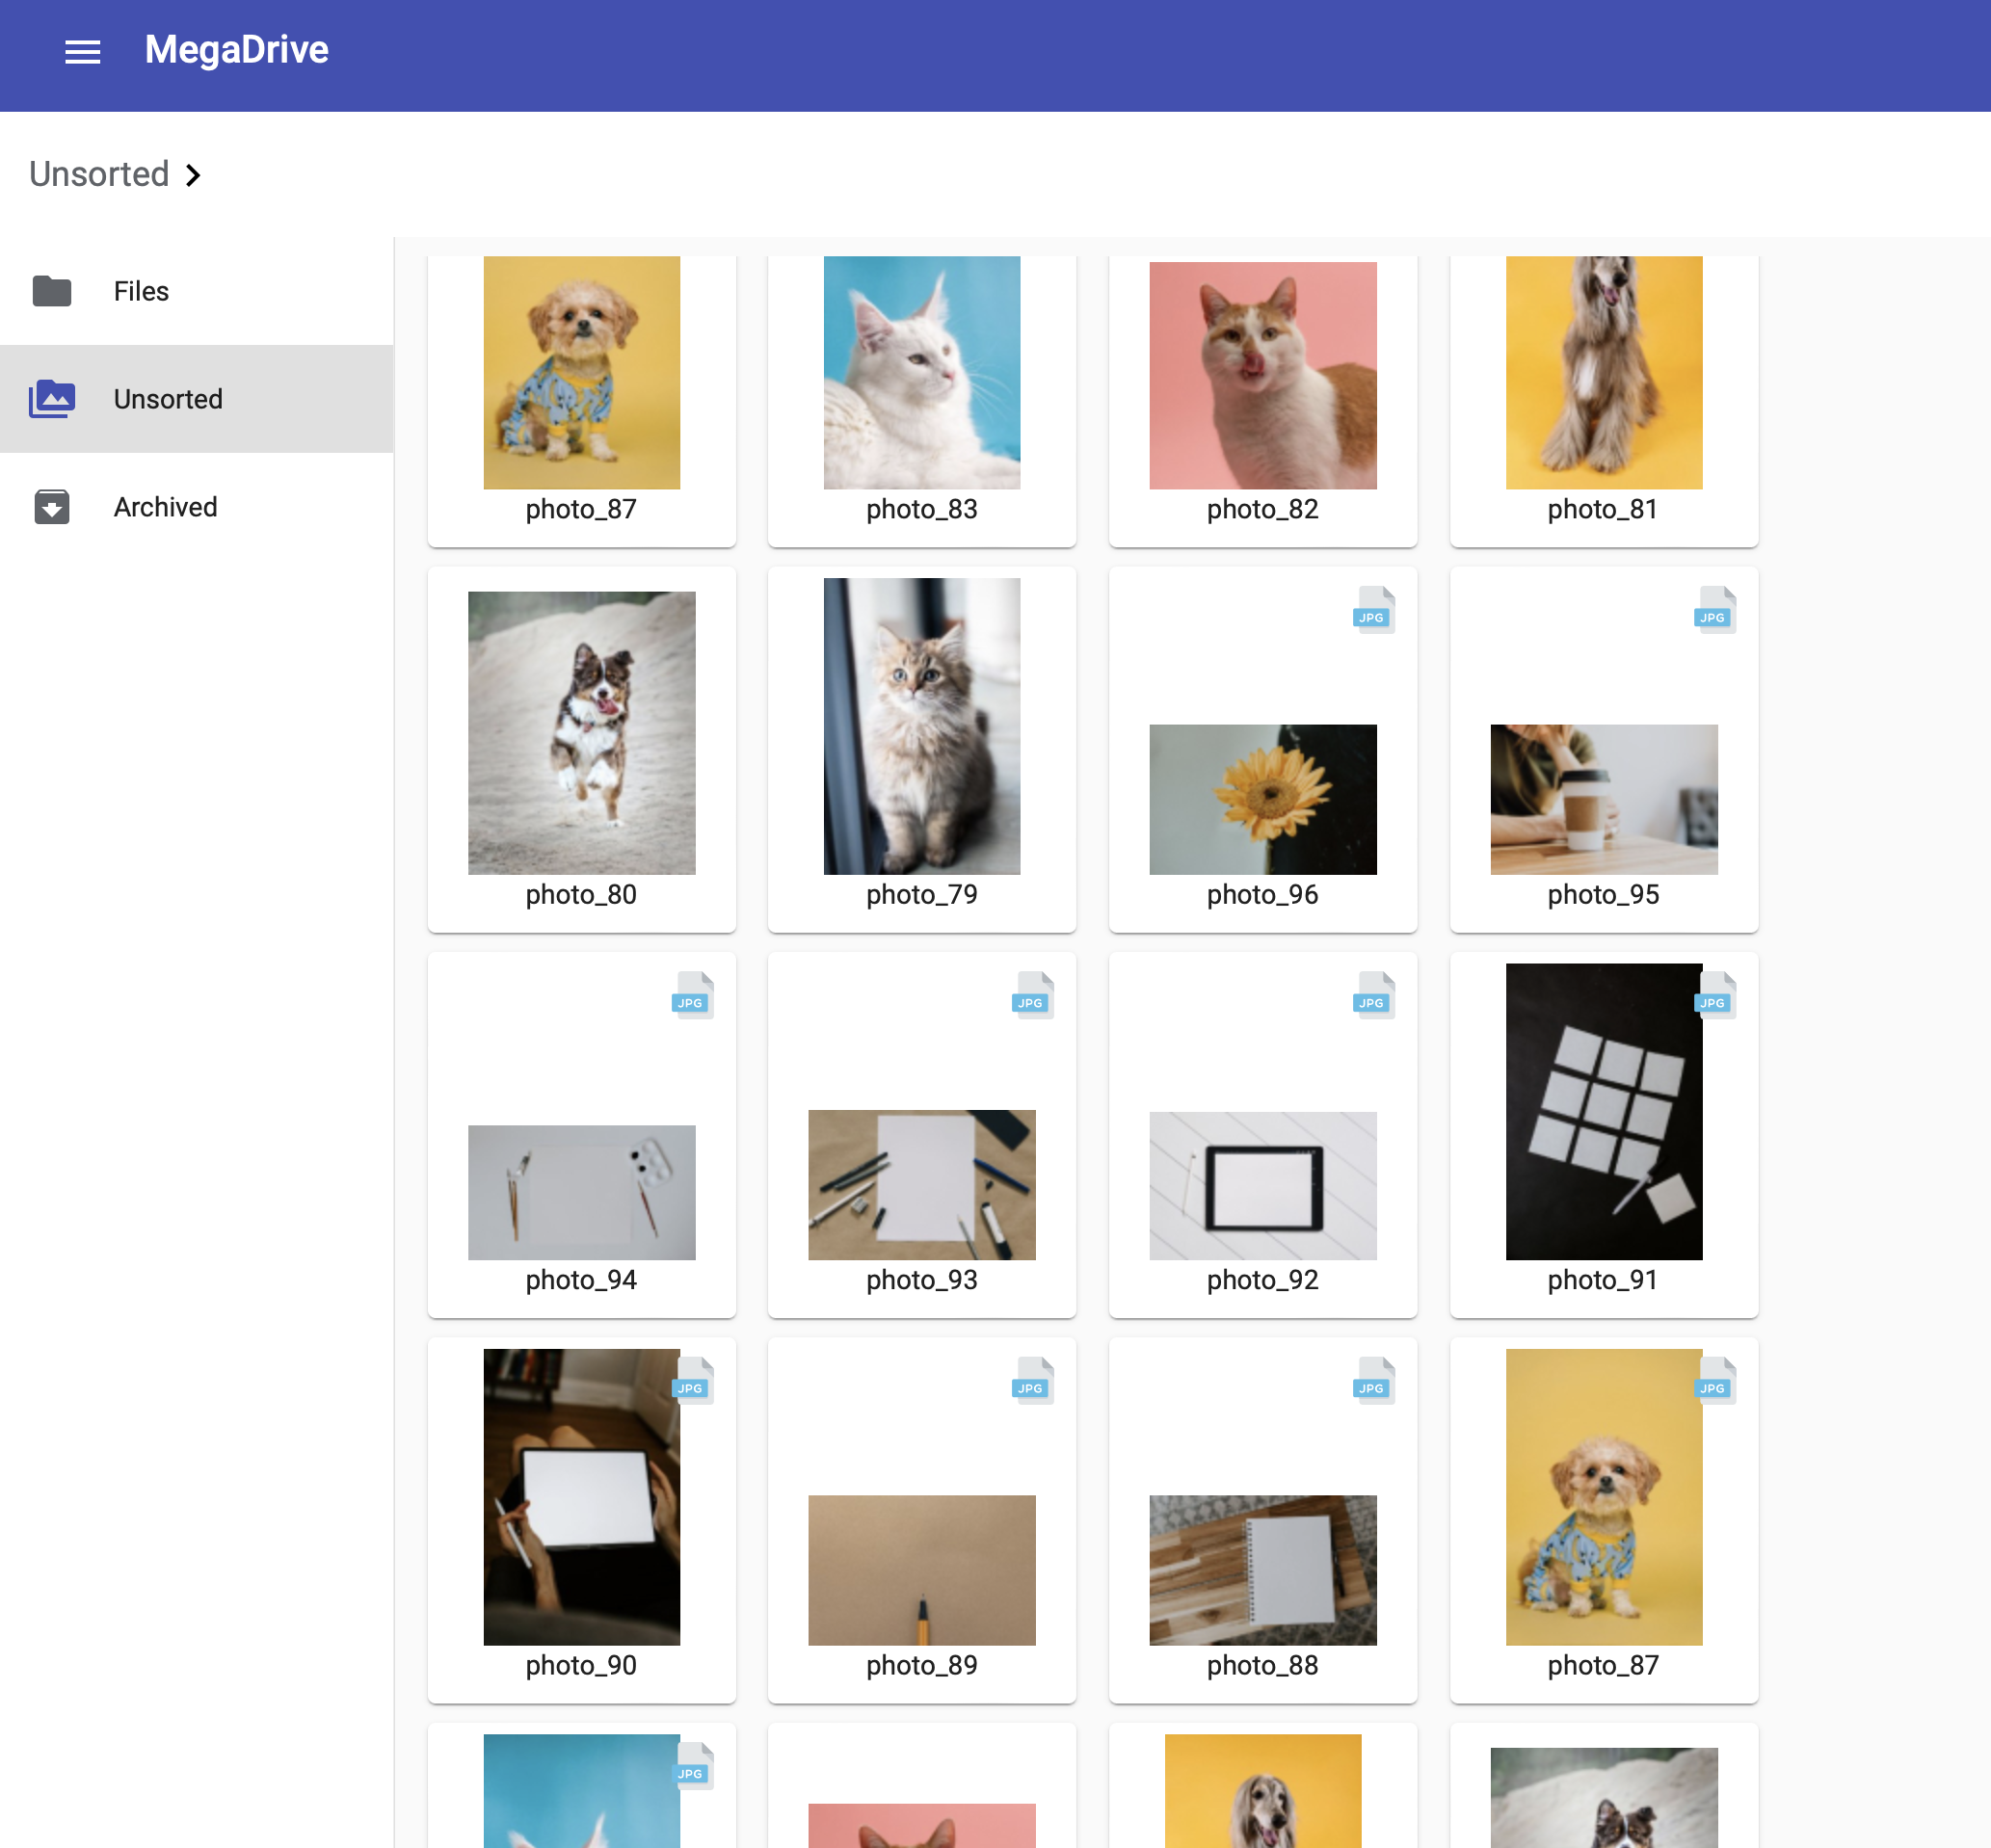
Task: Click the photo_95 filename label
Action: click(x=1604, y=894)
